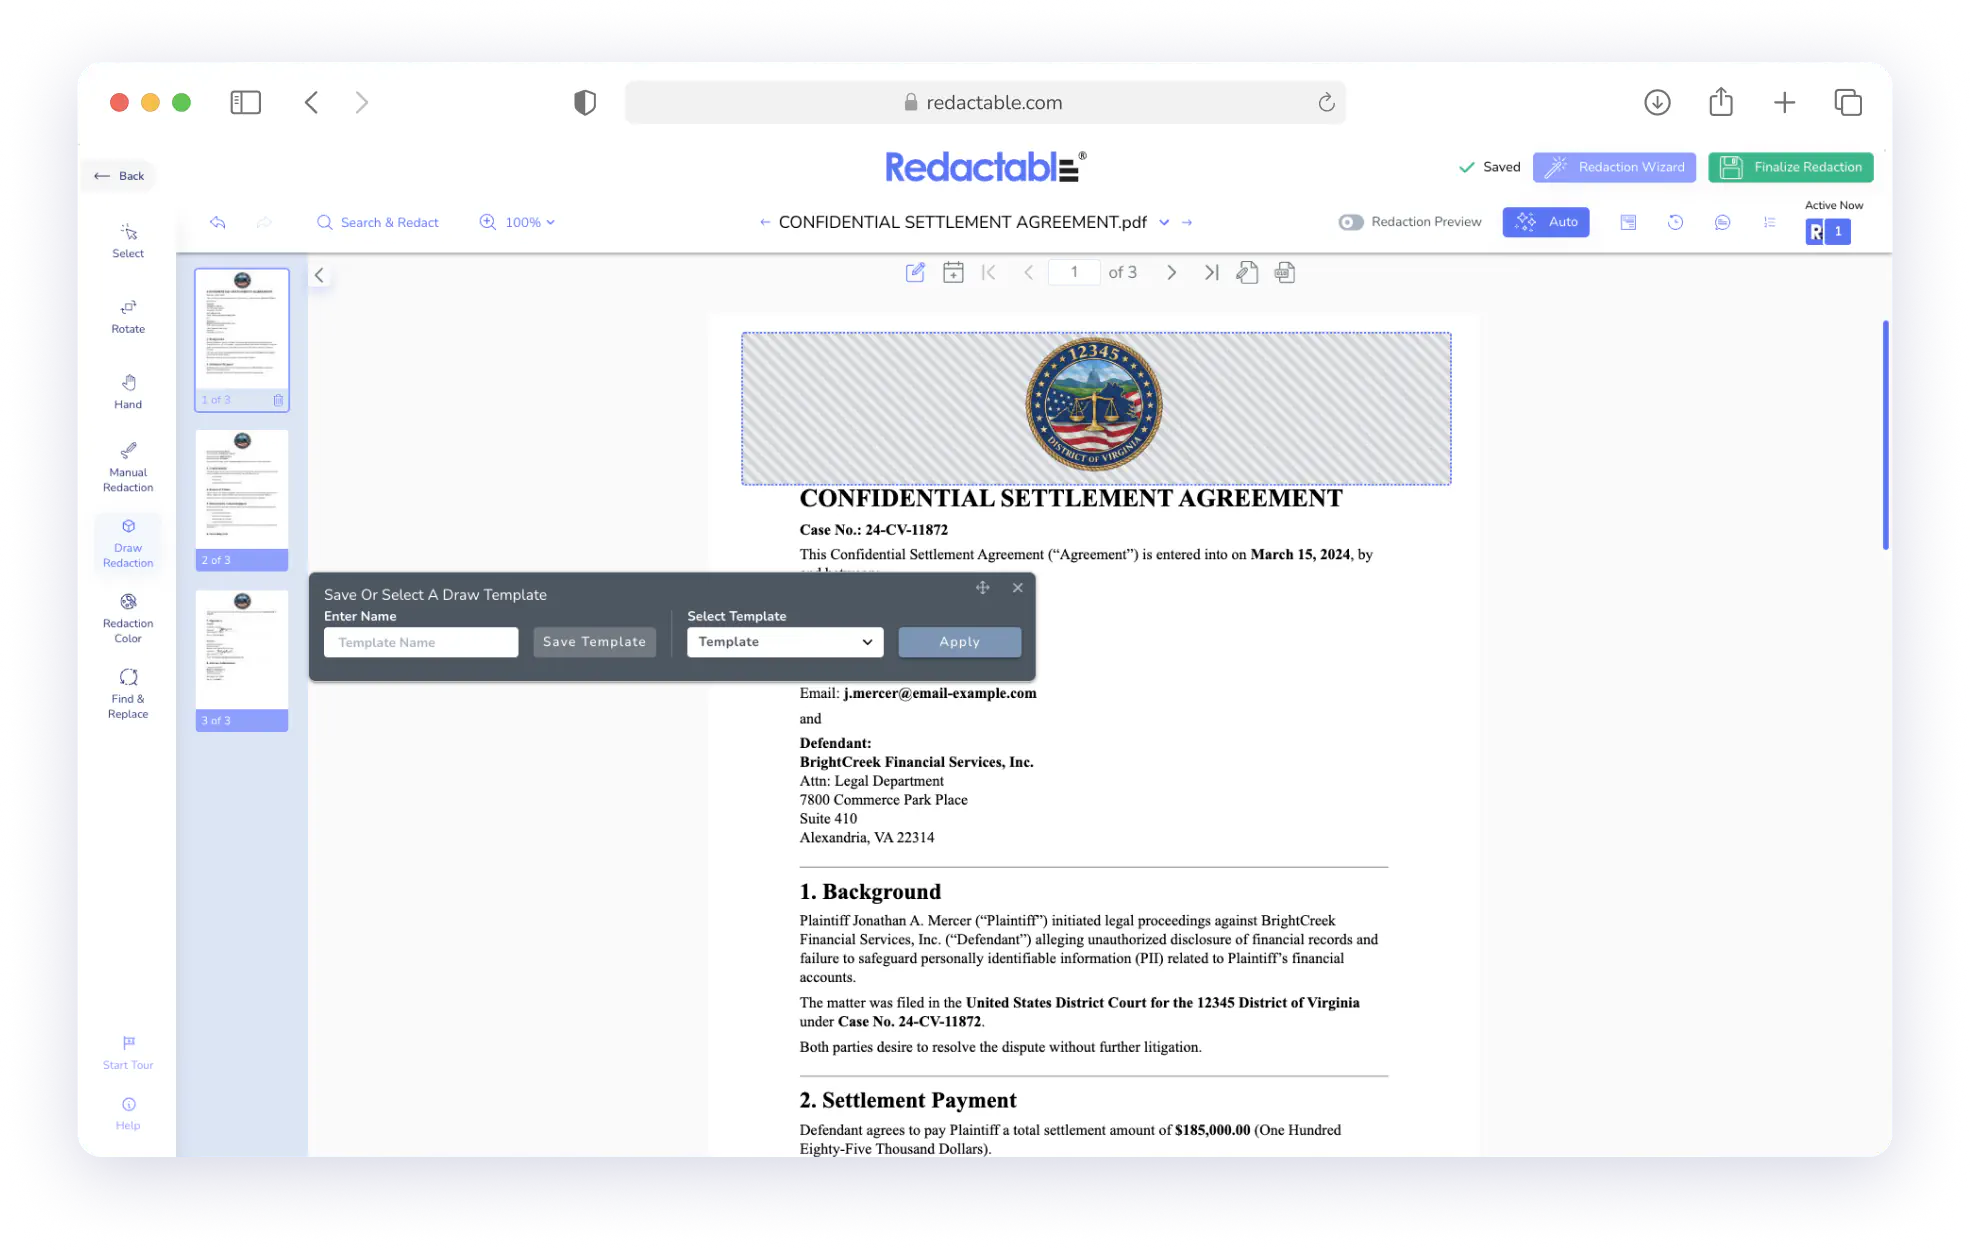Toggle the Redaction Preview switch

click(1351, 222)
